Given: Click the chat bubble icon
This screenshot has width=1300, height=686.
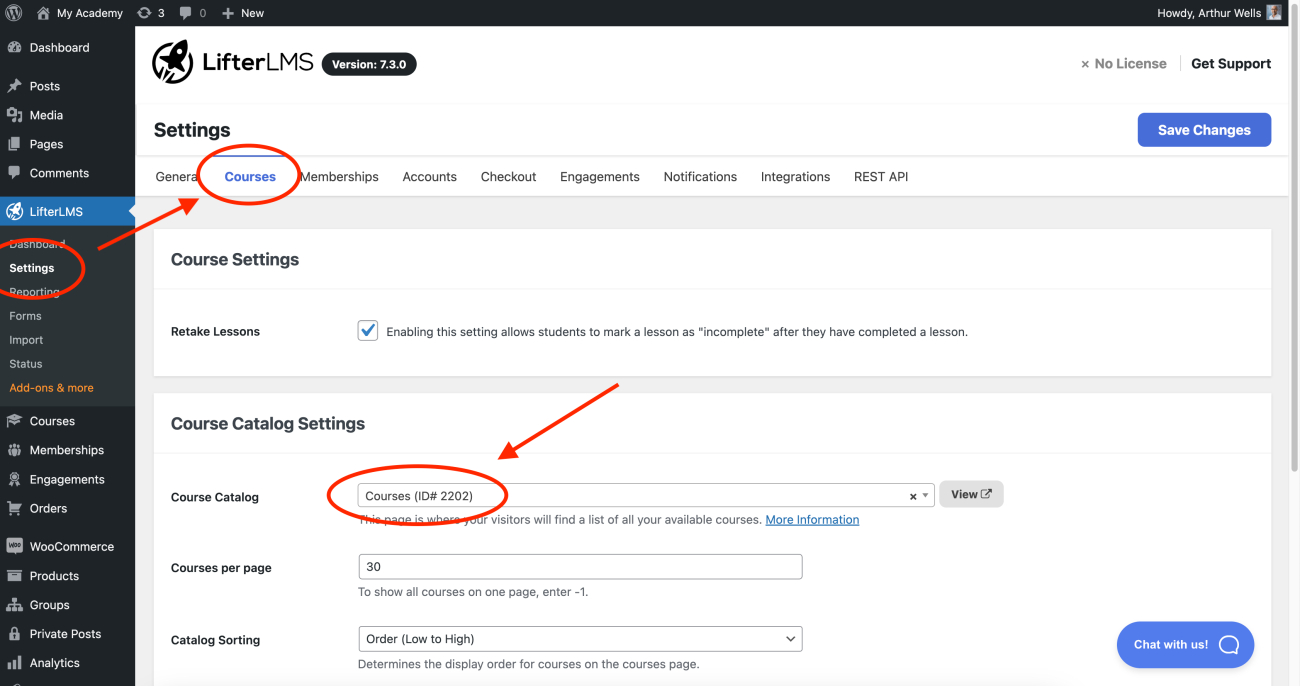Looking at the screenshot, I should click(x=1229, y=644).
